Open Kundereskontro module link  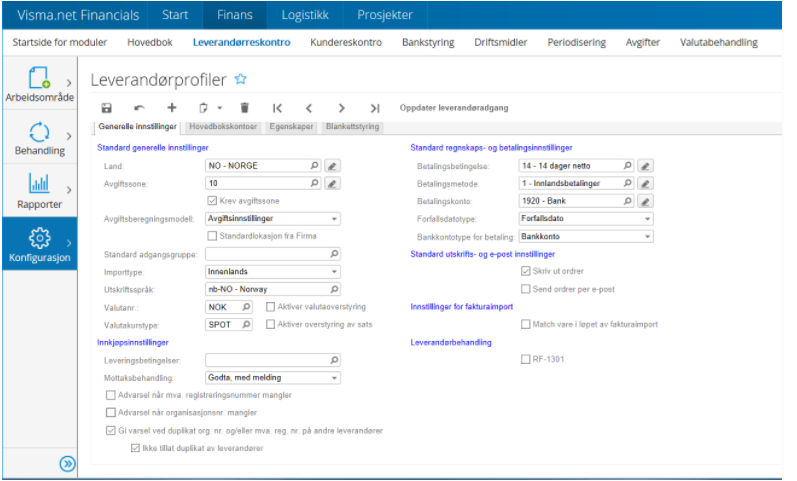(x=346, y=42)
